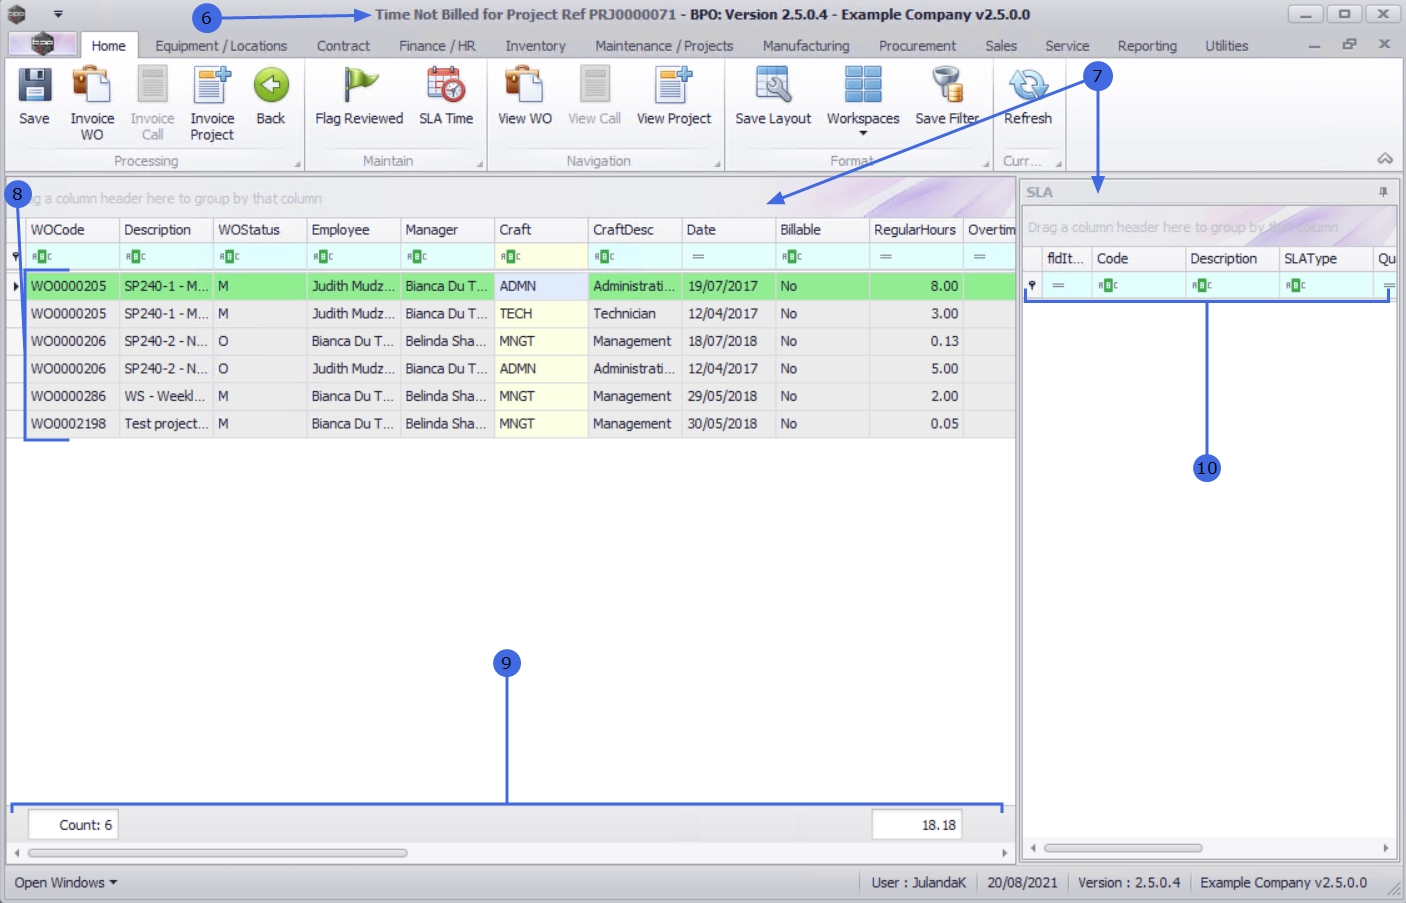Open the Maintenance / Projects tab

(x=664, y=46)
